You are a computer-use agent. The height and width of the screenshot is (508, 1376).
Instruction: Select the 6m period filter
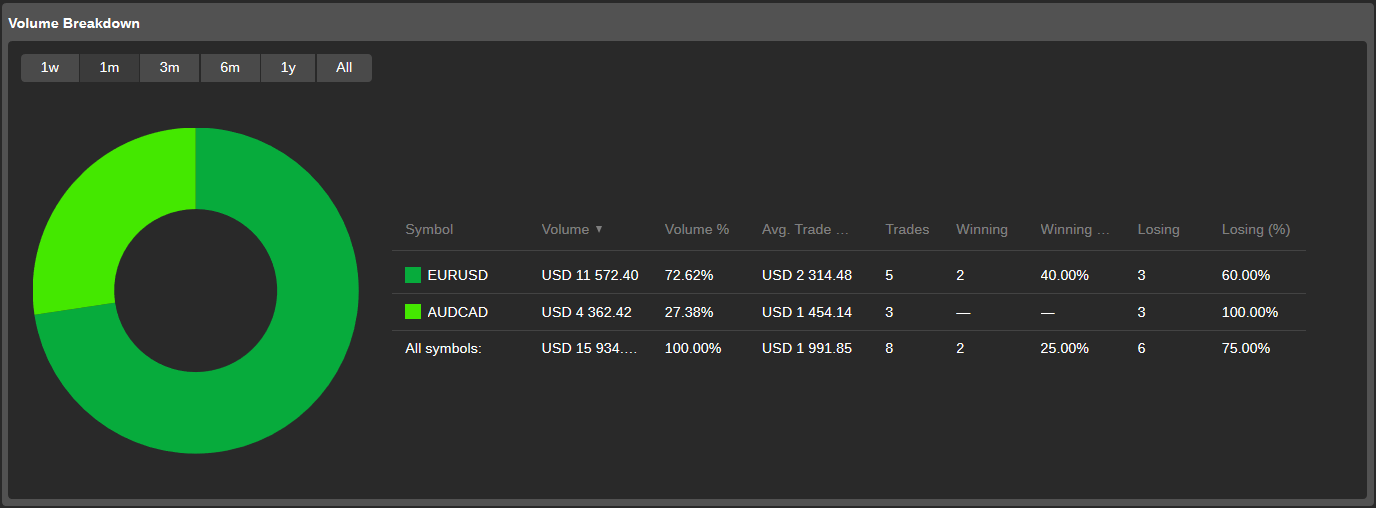tap(230, 68)
